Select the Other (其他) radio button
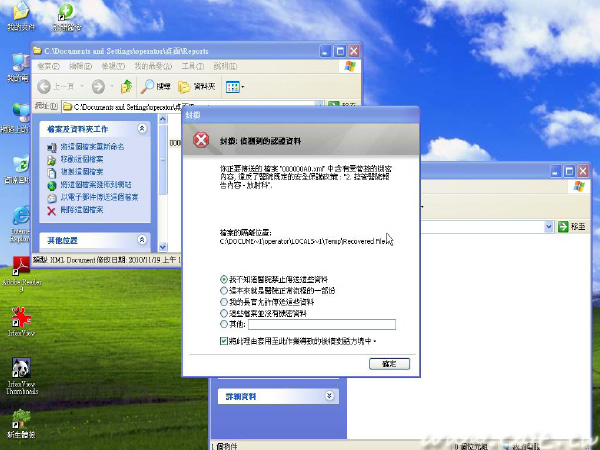This screenshot has width=600, height=450. click(224, 324)
